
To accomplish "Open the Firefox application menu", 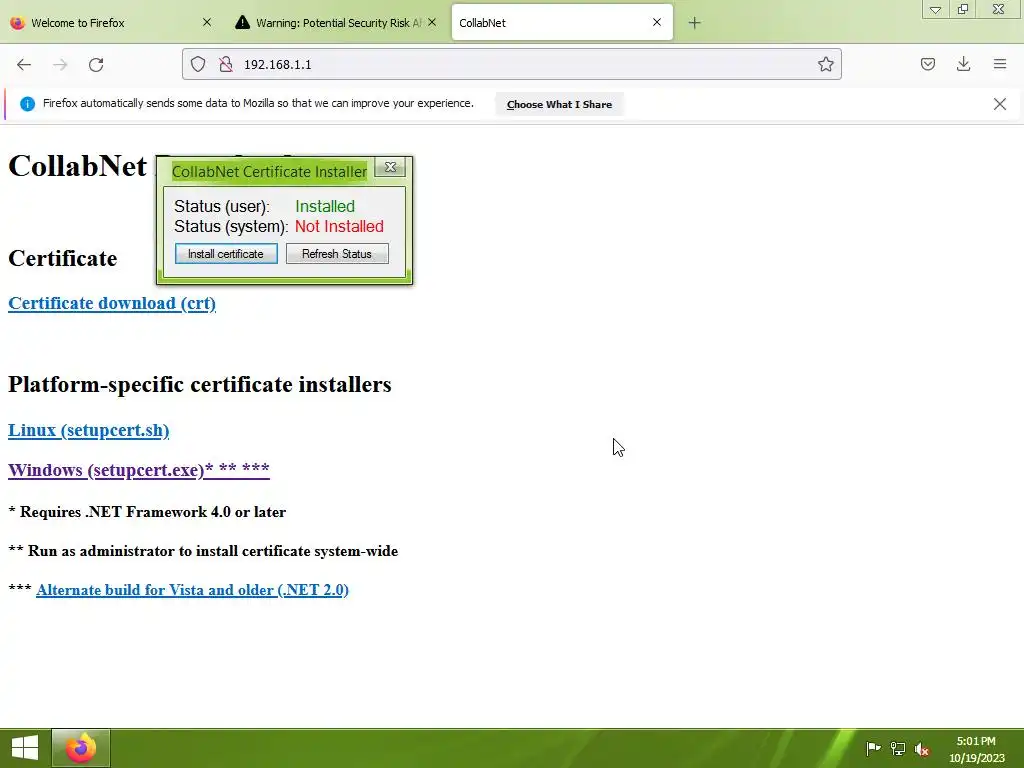I will (x=1000, y=64).
